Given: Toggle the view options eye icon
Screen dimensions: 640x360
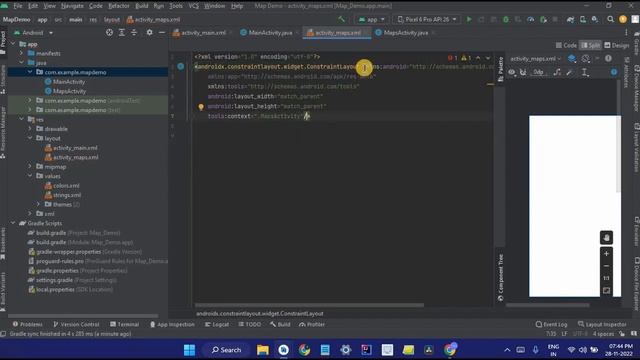Looking at the screenshot, I should point(511,72).
